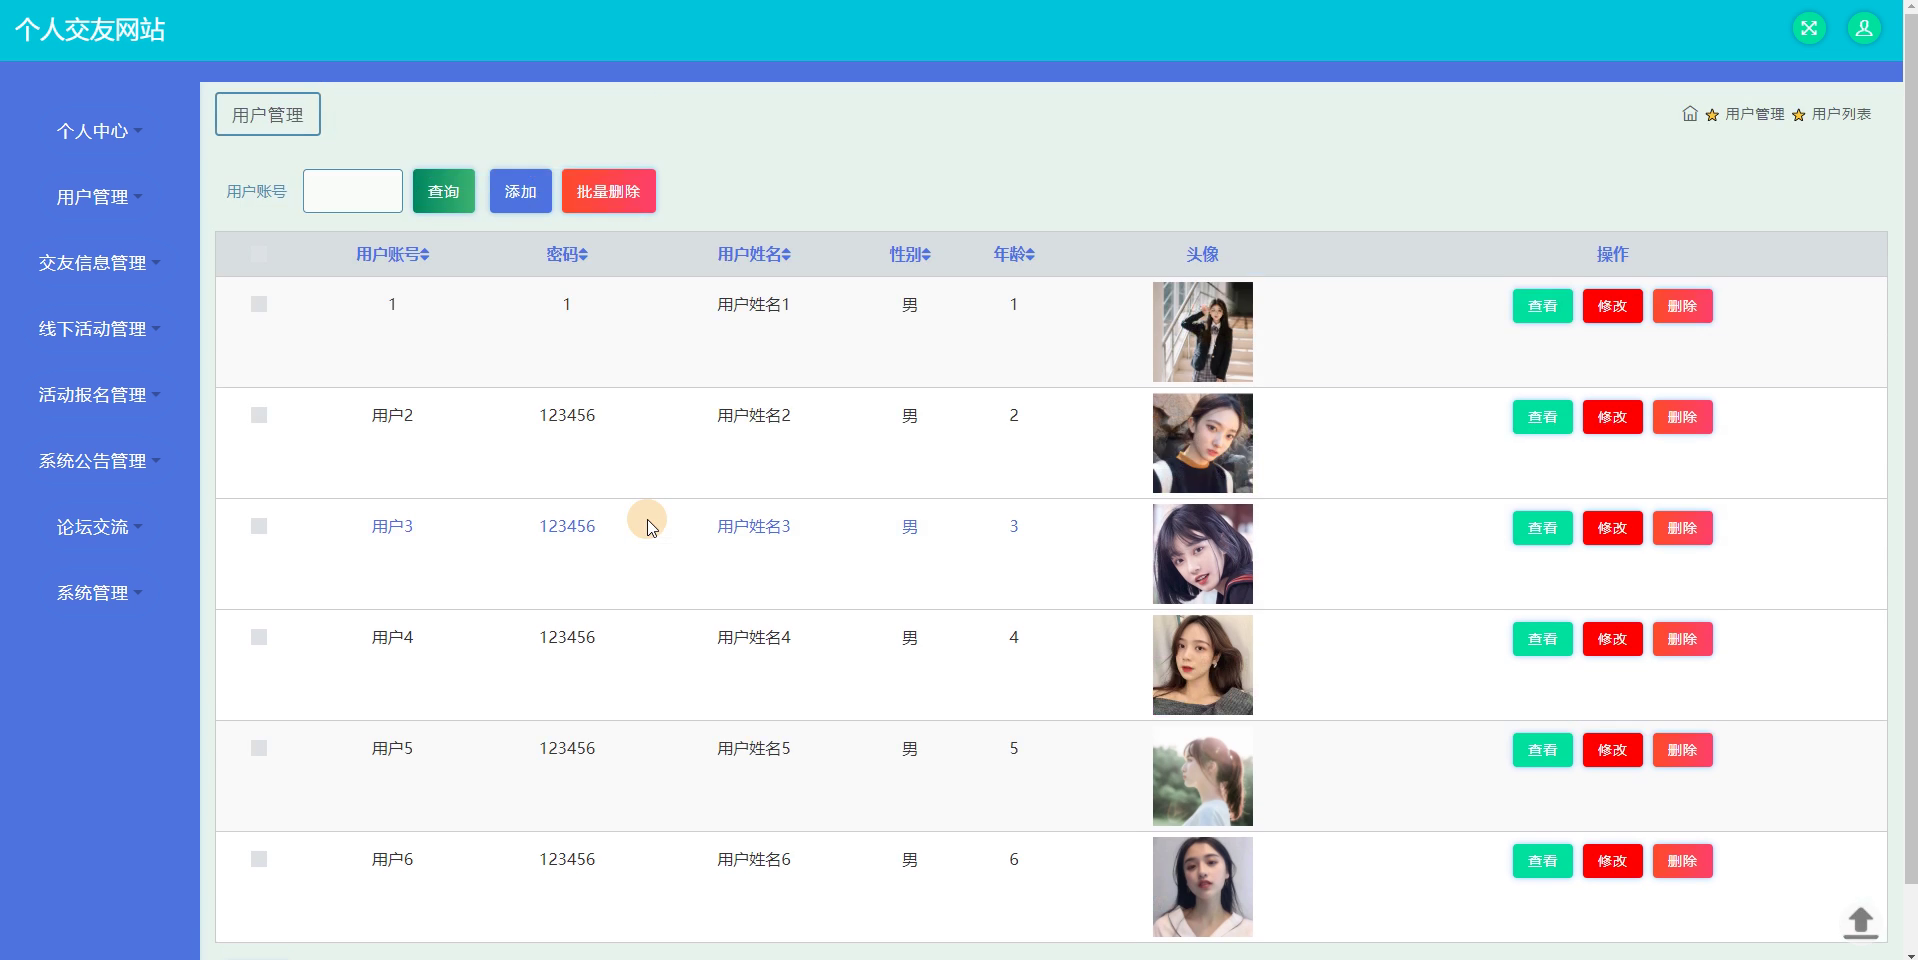Delete 用户6 via 删除 button
This screenshot has height=960, width=1918.
(1683, 861)
